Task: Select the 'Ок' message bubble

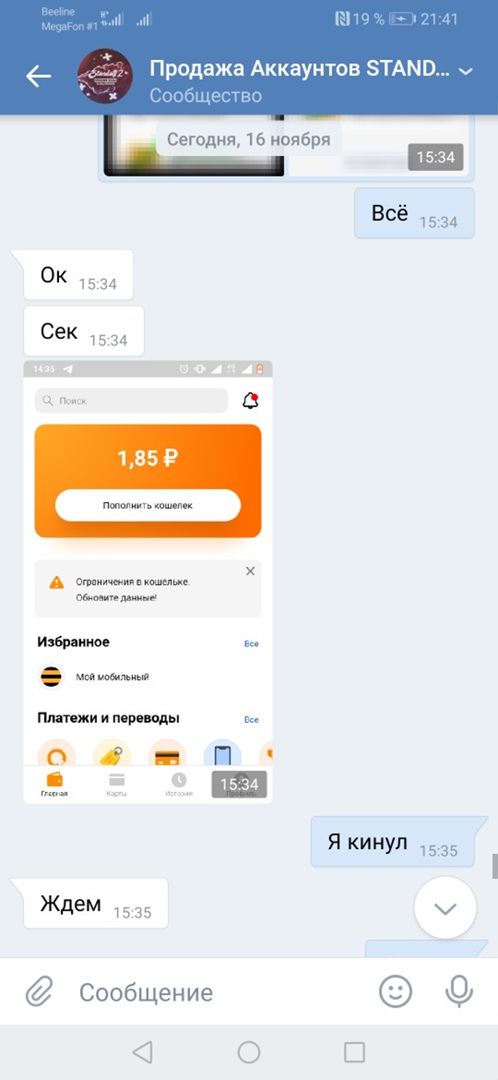Action: point(78,275)
